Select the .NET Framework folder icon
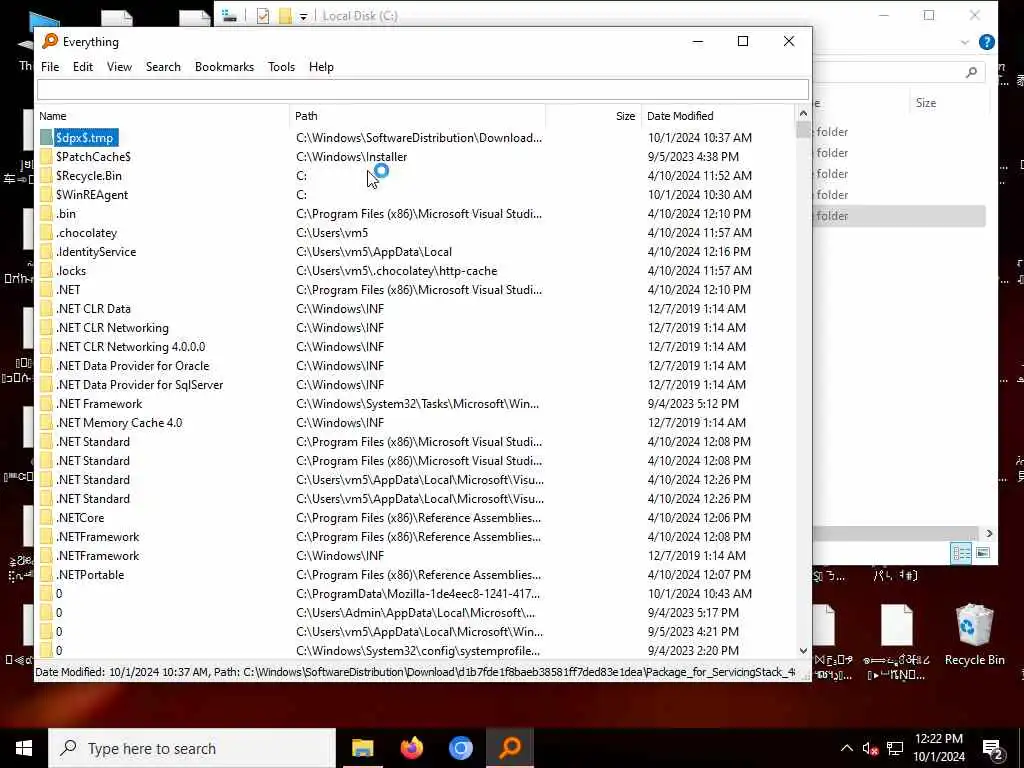Screen dimensions: 1024x768 pos(46,404)
